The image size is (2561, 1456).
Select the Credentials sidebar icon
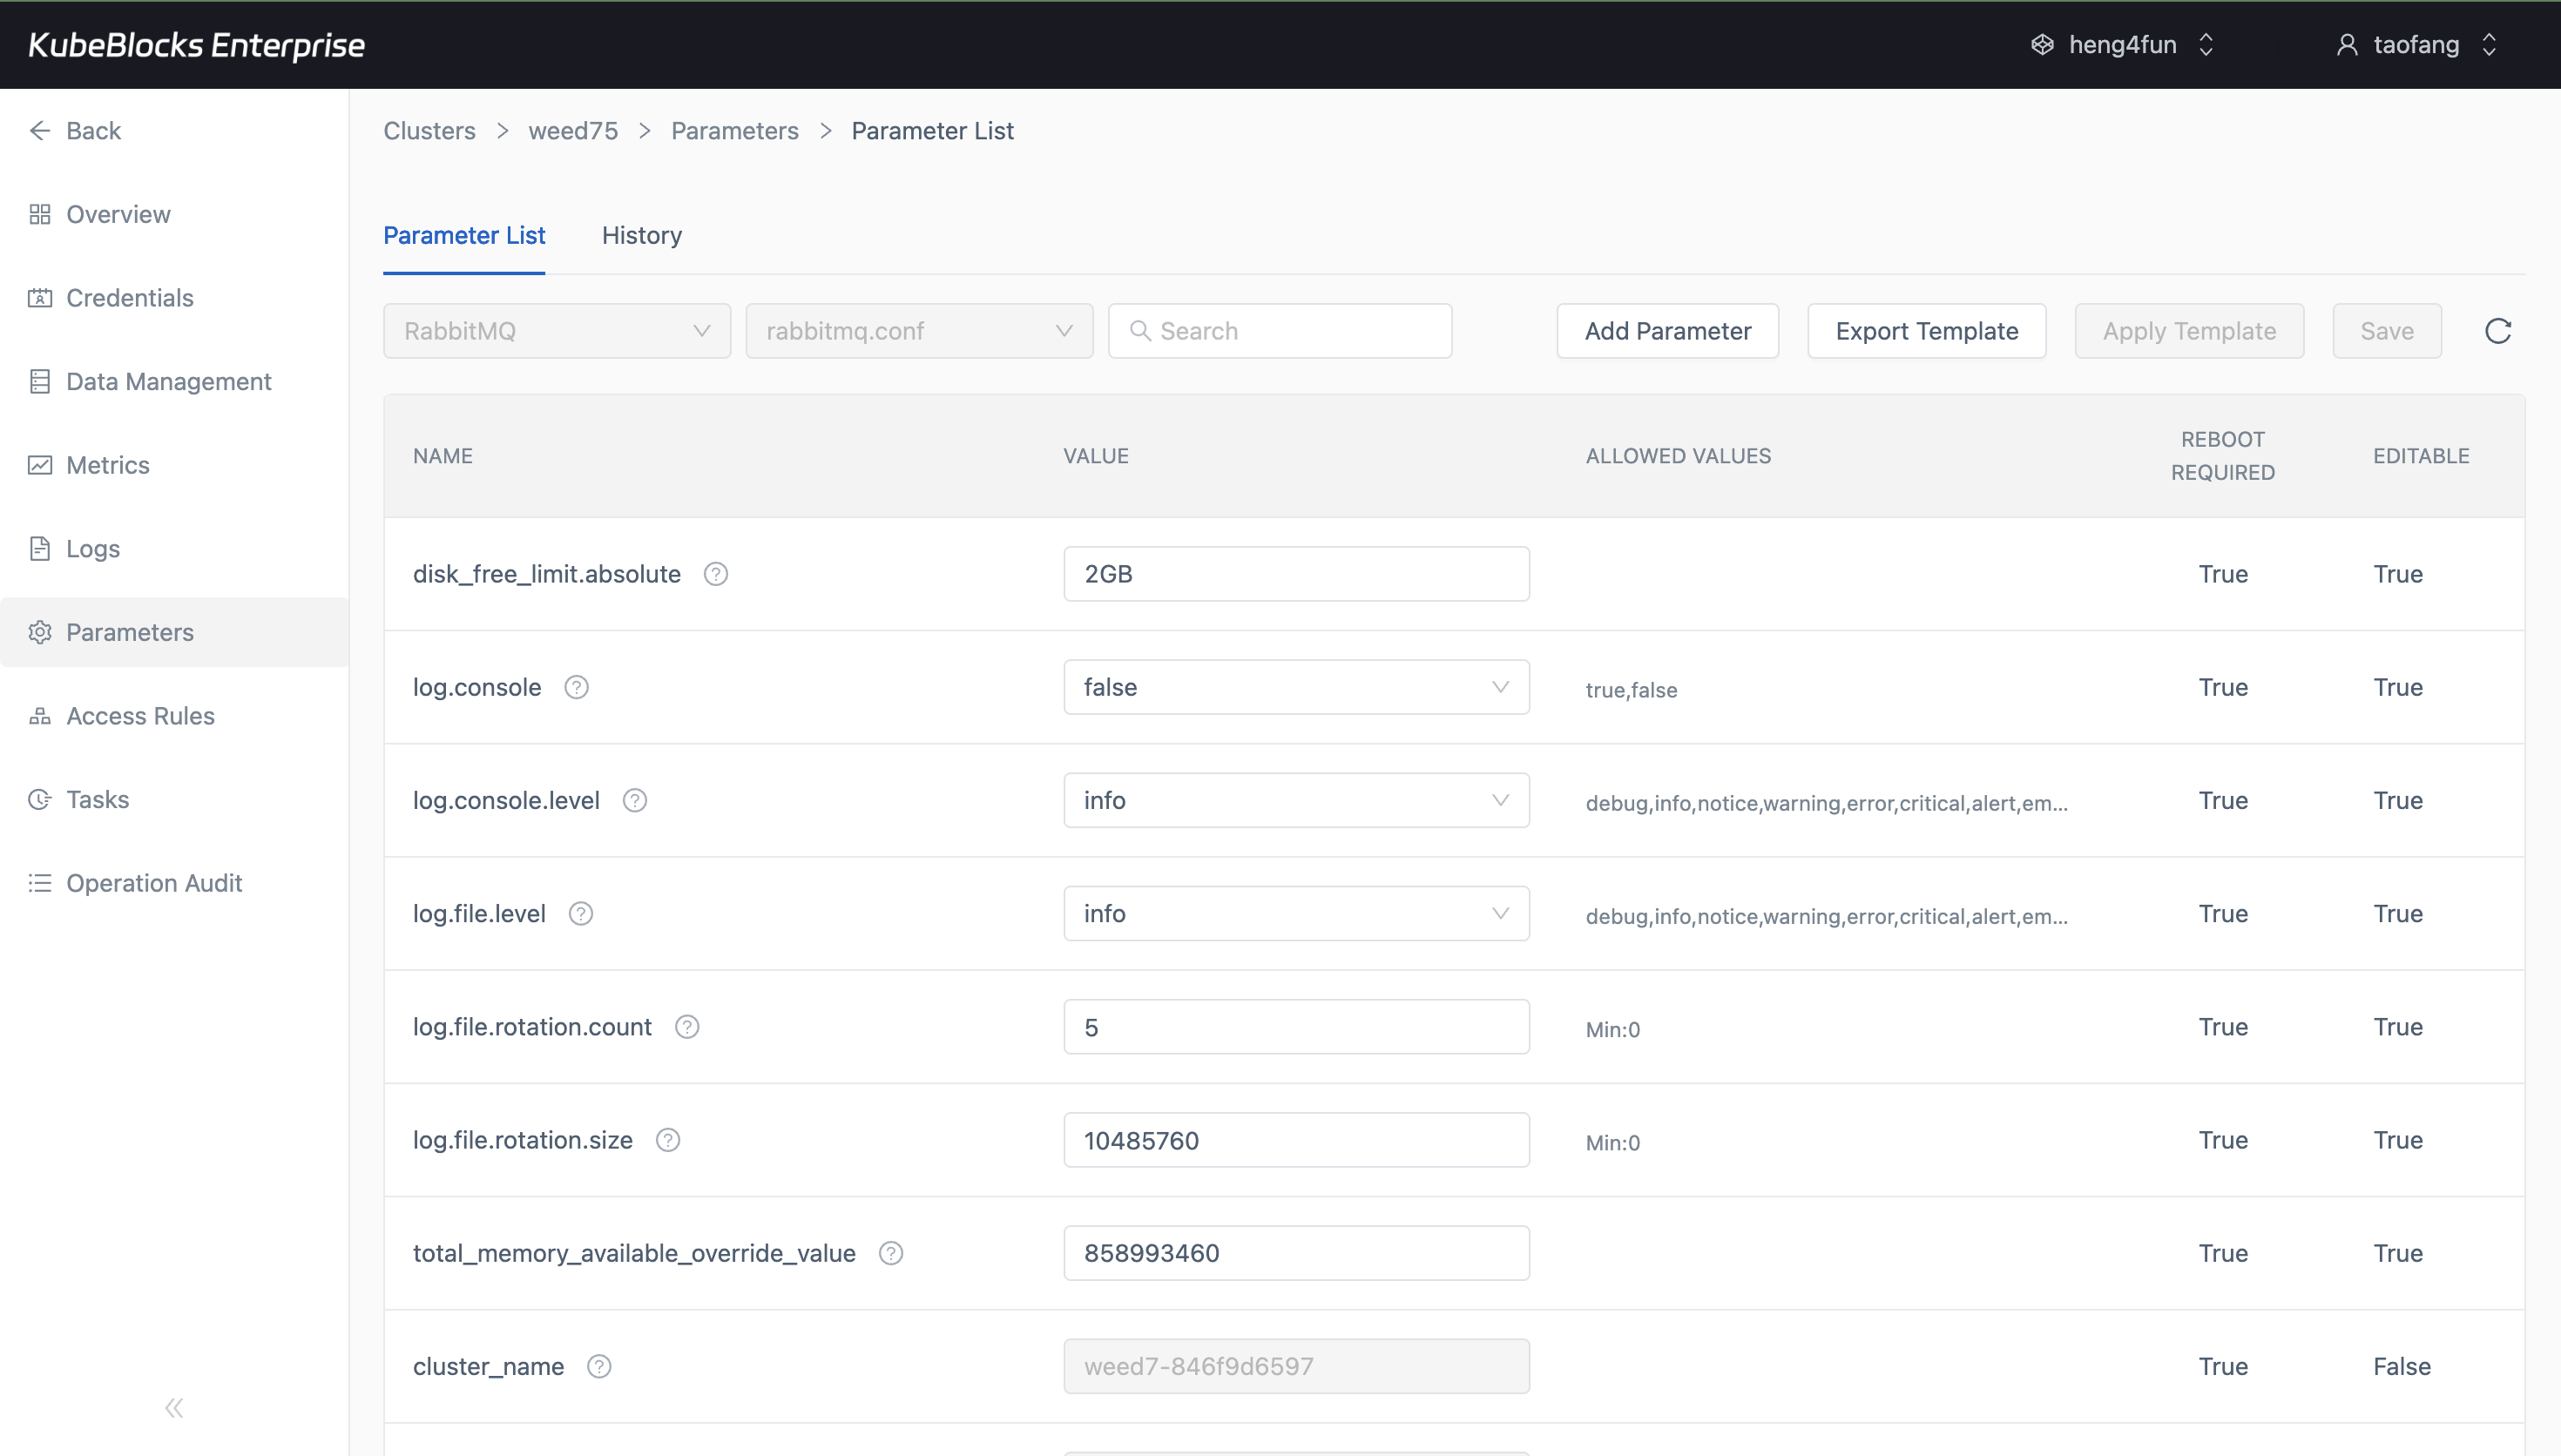(x=40, y=297)
